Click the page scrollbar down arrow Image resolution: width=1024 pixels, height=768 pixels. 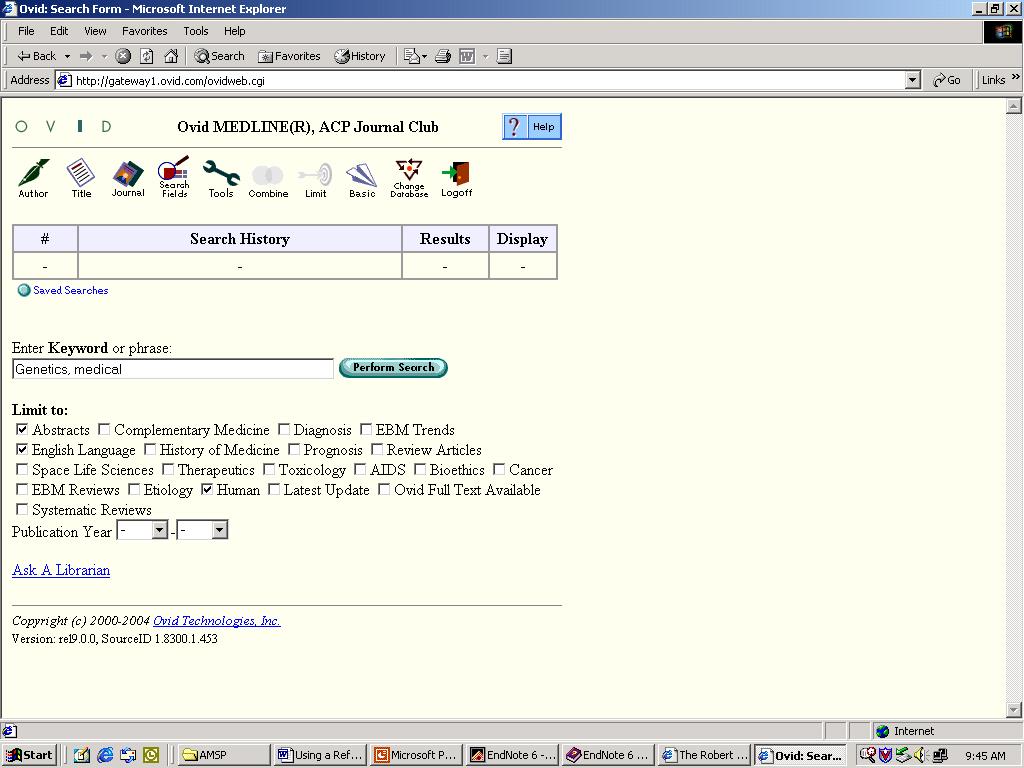(1014, 709)
